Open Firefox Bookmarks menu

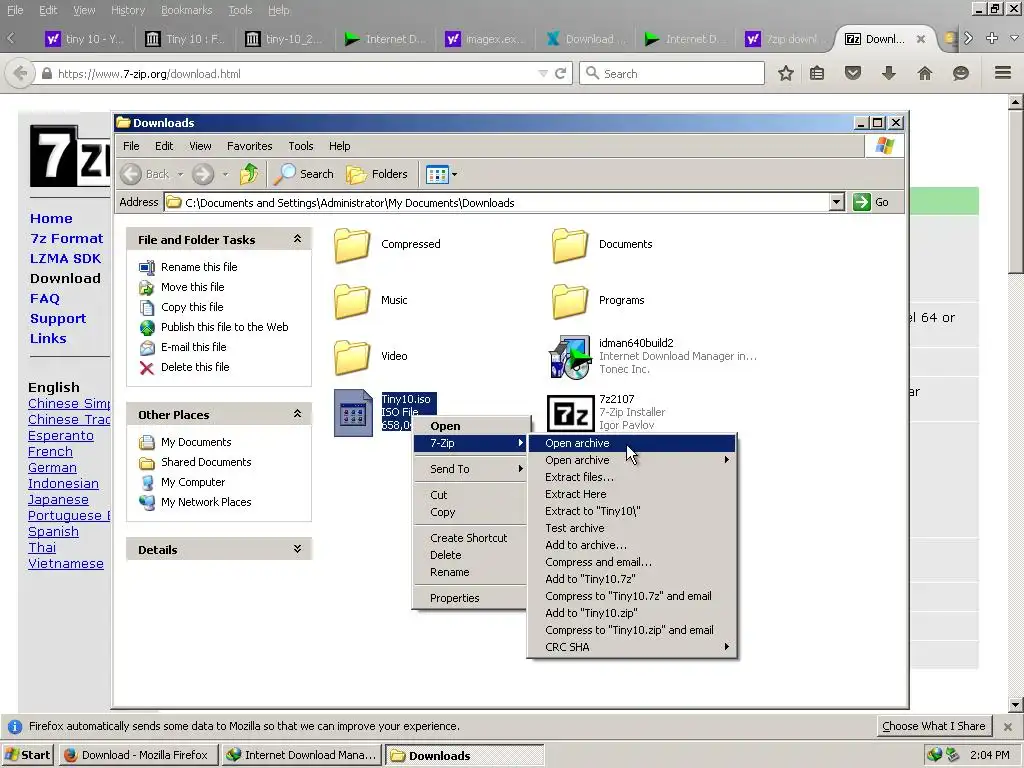pyautogui.click(x=187, y=10)
